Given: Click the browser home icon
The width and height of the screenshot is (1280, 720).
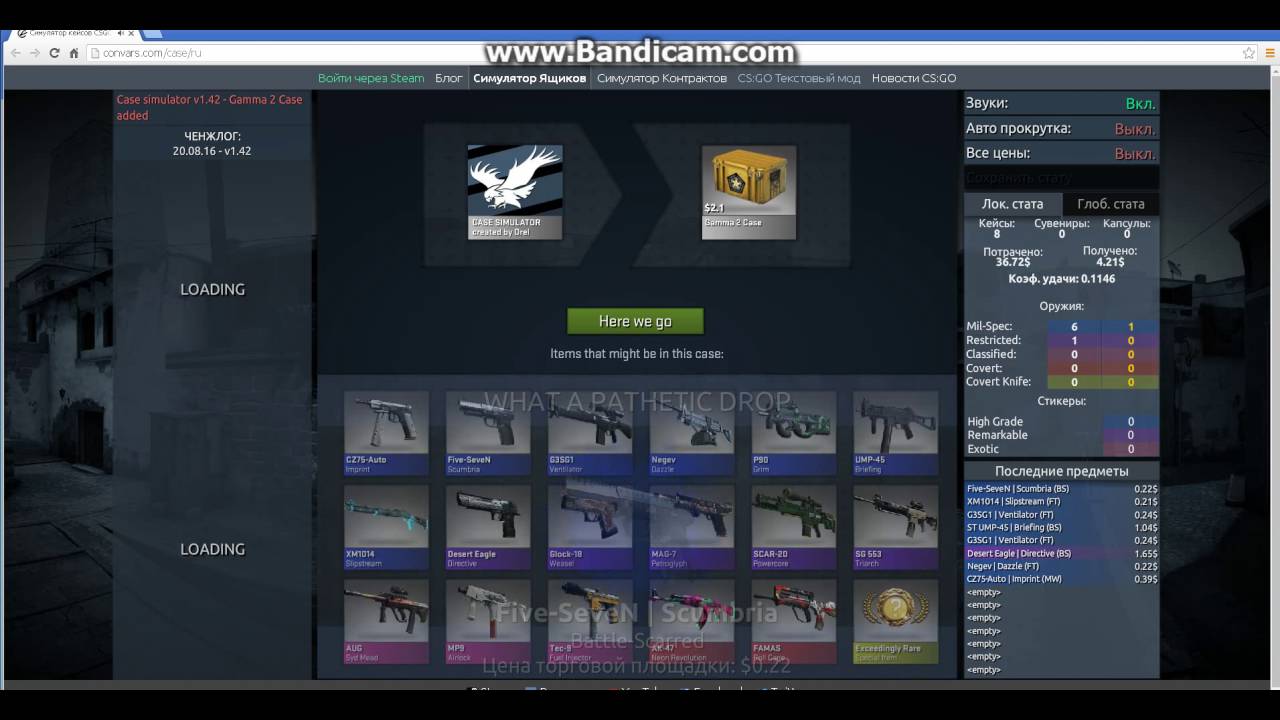Looking at the screenshot, I should point(74,53).
